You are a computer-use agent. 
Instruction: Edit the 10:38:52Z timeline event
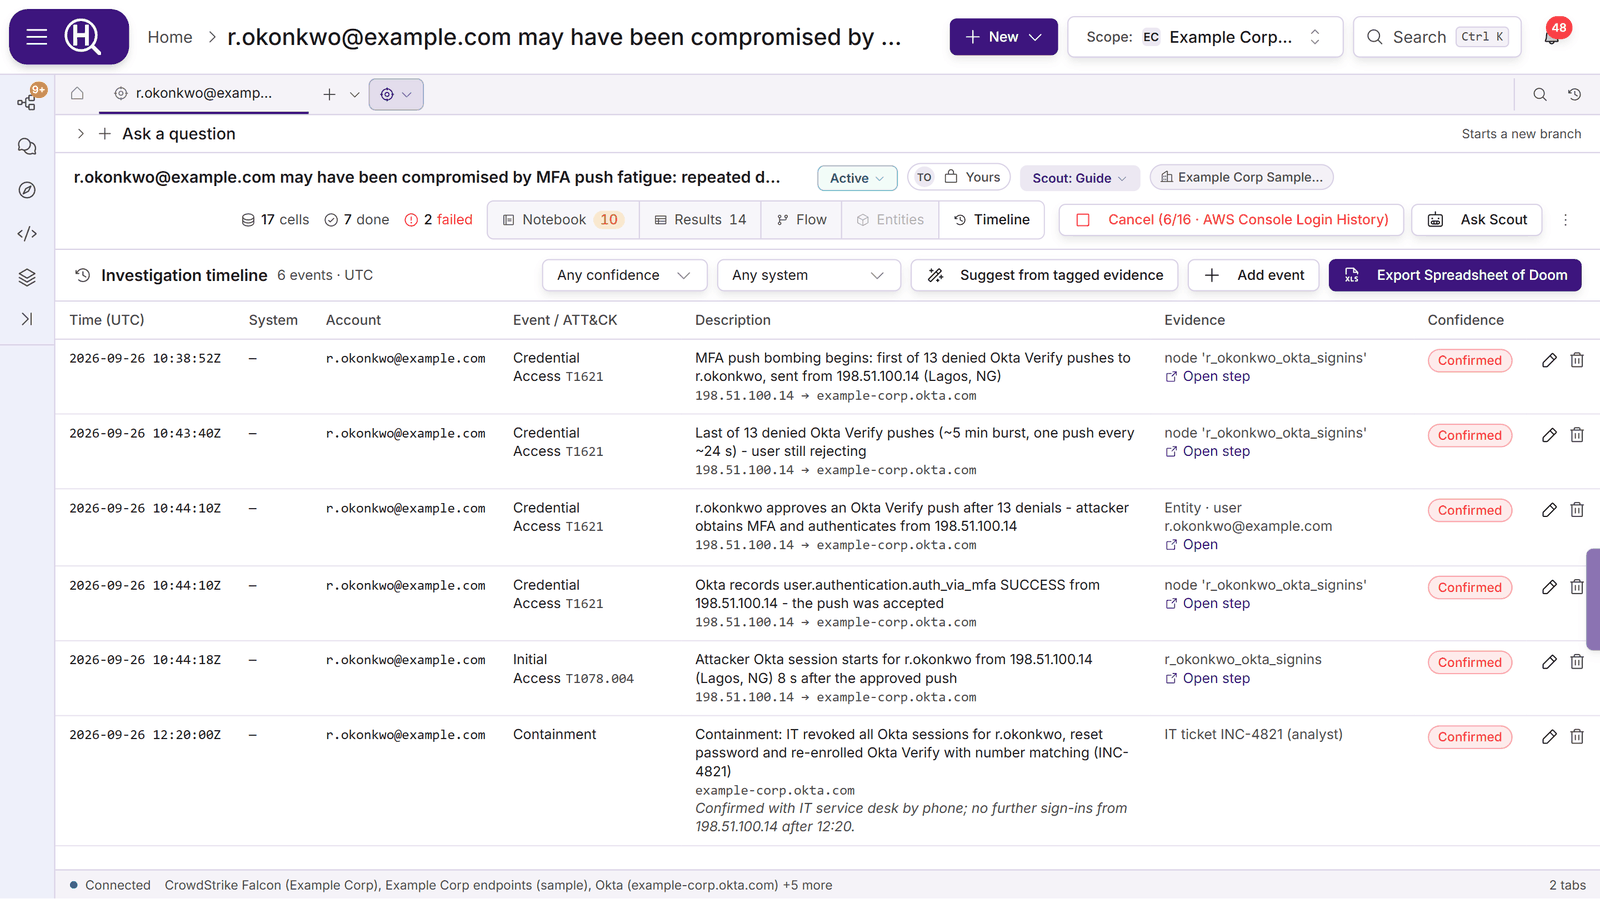[1549, 360]
